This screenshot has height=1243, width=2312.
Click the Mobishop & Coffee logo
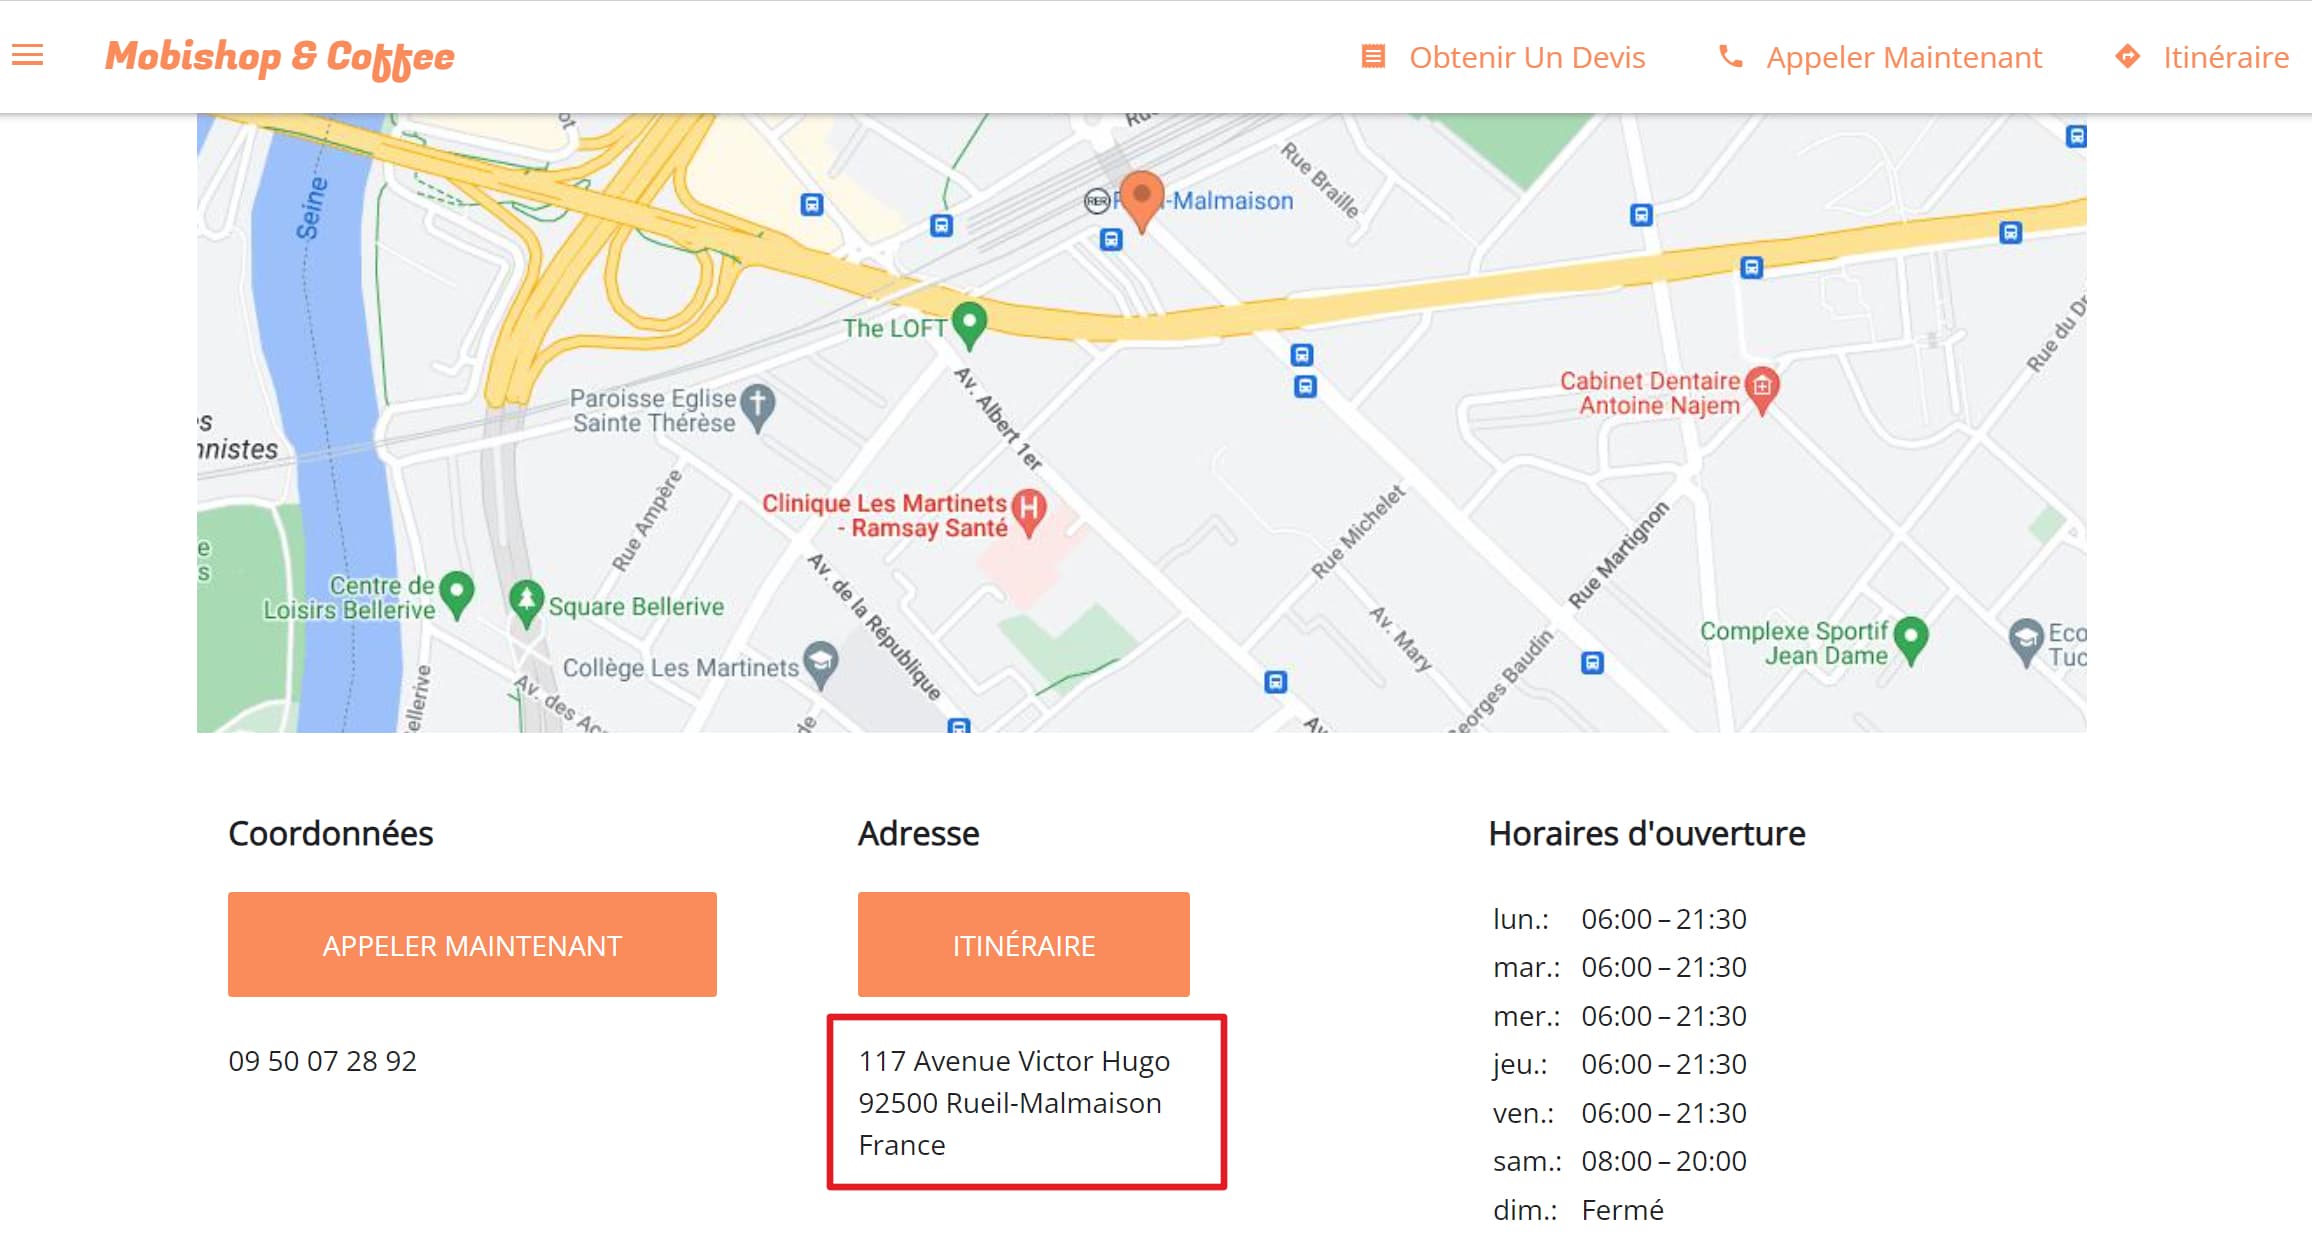point(280,58)
